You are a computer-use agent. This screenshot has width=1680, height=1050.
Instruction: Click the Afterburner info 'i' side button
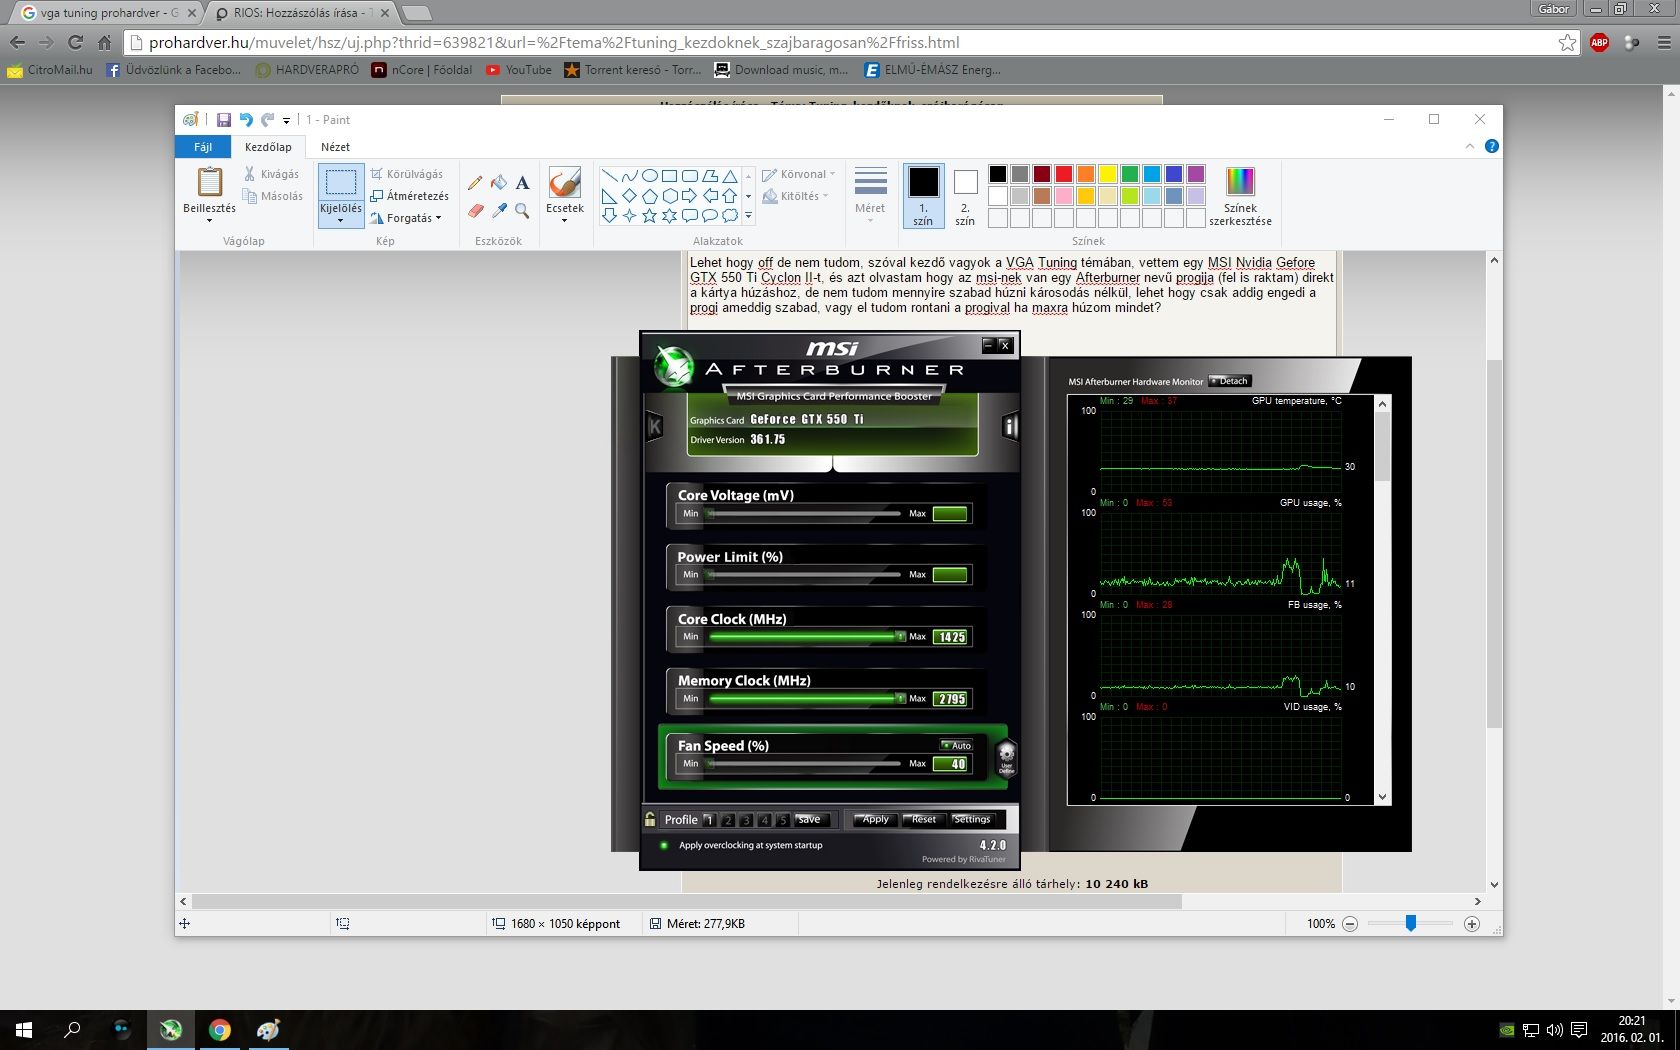[1010, 427]
